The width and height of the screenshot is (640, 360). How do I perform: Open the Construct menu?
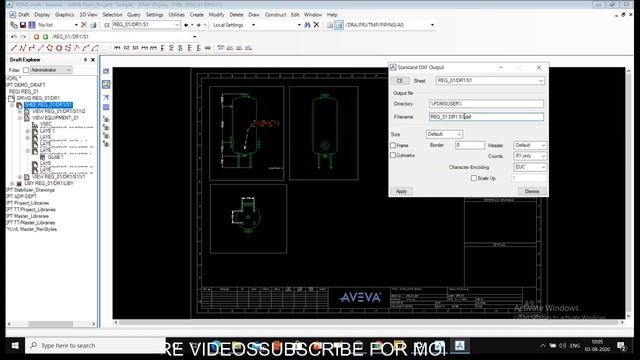pos(276,15)
